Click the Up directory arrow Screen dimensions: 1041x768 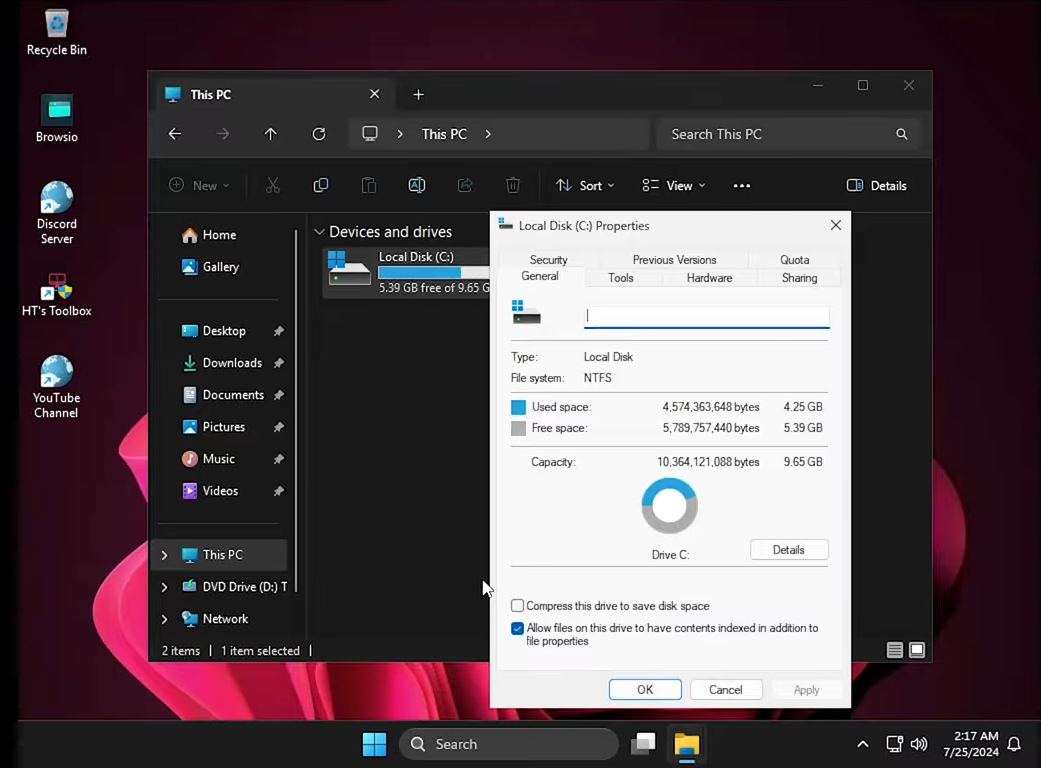pos(270,134)
